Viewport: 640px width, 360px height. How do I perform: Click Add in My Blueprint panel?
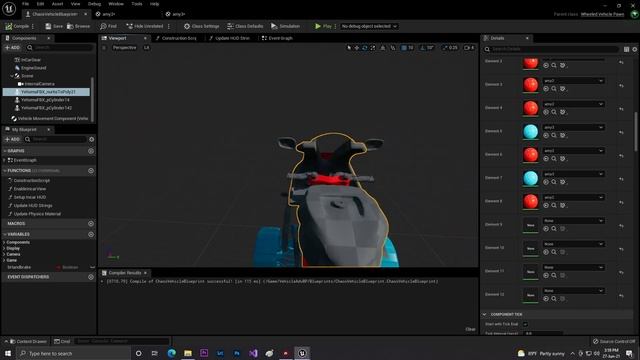pyautogui.click(x=12, y=139)
